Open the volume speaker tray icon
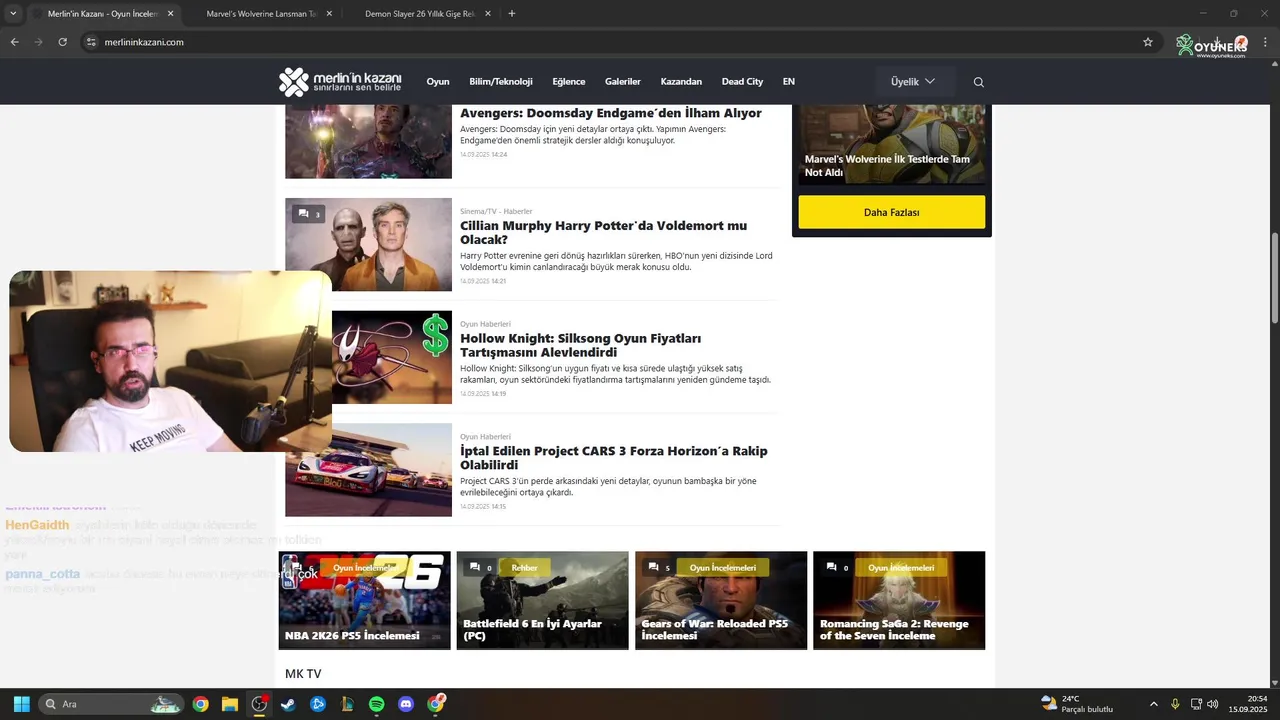This screenshot has width=1280, height=720. [x=1213, y=704]
